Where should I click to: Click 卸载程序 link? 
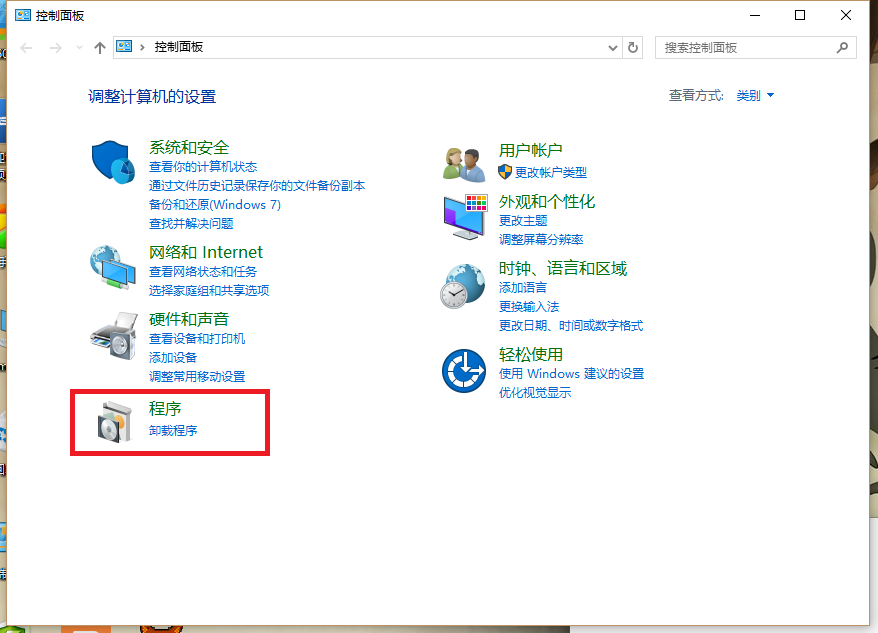[x=173, y=431]
